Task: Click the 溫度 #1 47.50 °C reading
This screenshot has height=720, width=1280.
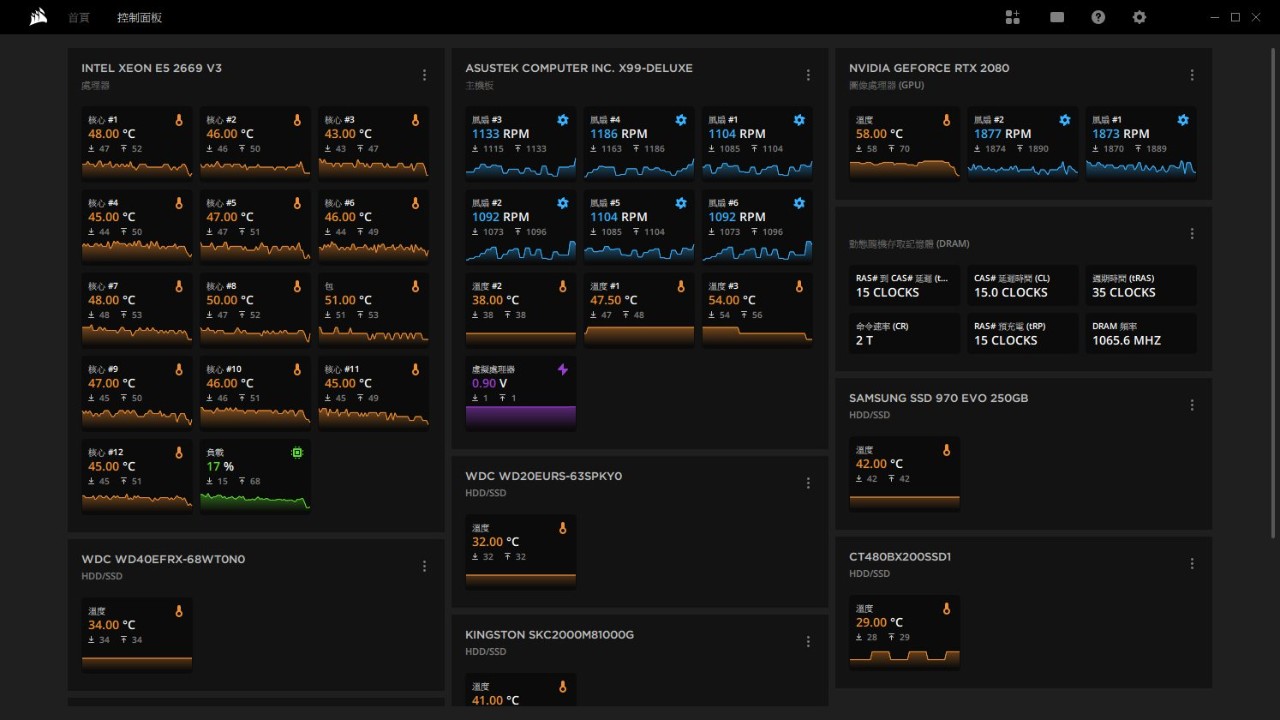Action: pyautogui.click(x=613, y=300)
